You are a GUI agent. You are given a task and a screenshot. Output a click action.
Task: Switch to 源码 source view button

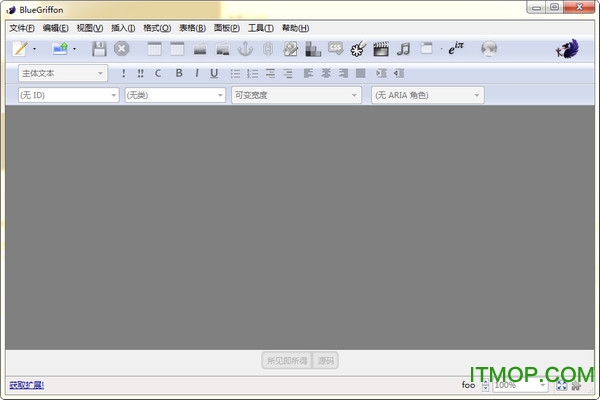pos(326,360)
